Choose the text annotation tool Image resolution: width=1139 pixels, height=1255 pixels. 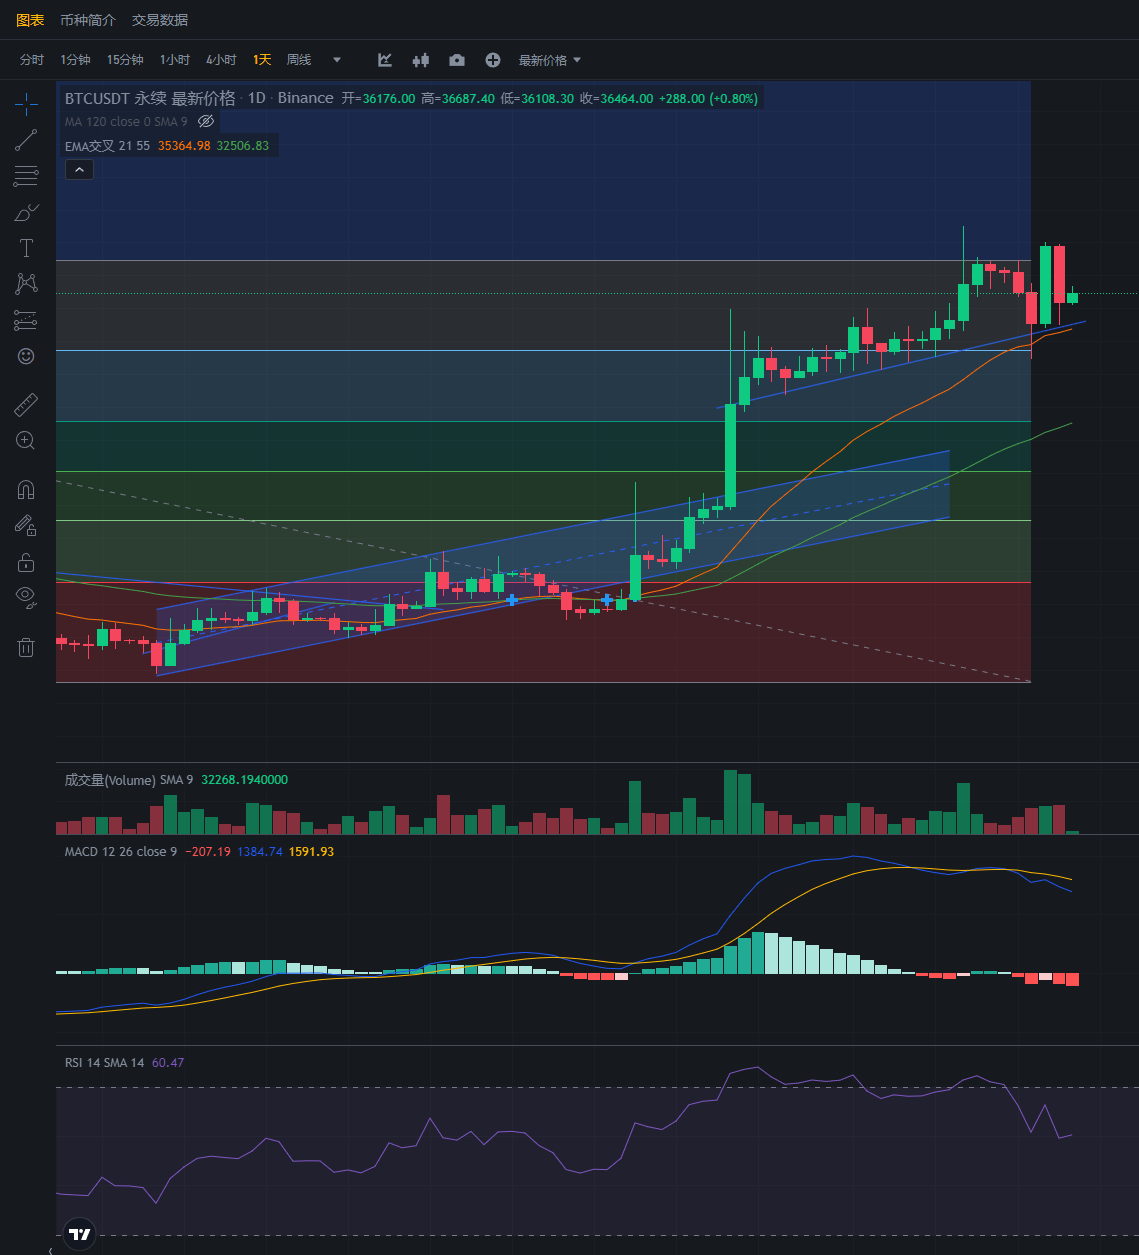pyautogui.click(x=26, y=248)
